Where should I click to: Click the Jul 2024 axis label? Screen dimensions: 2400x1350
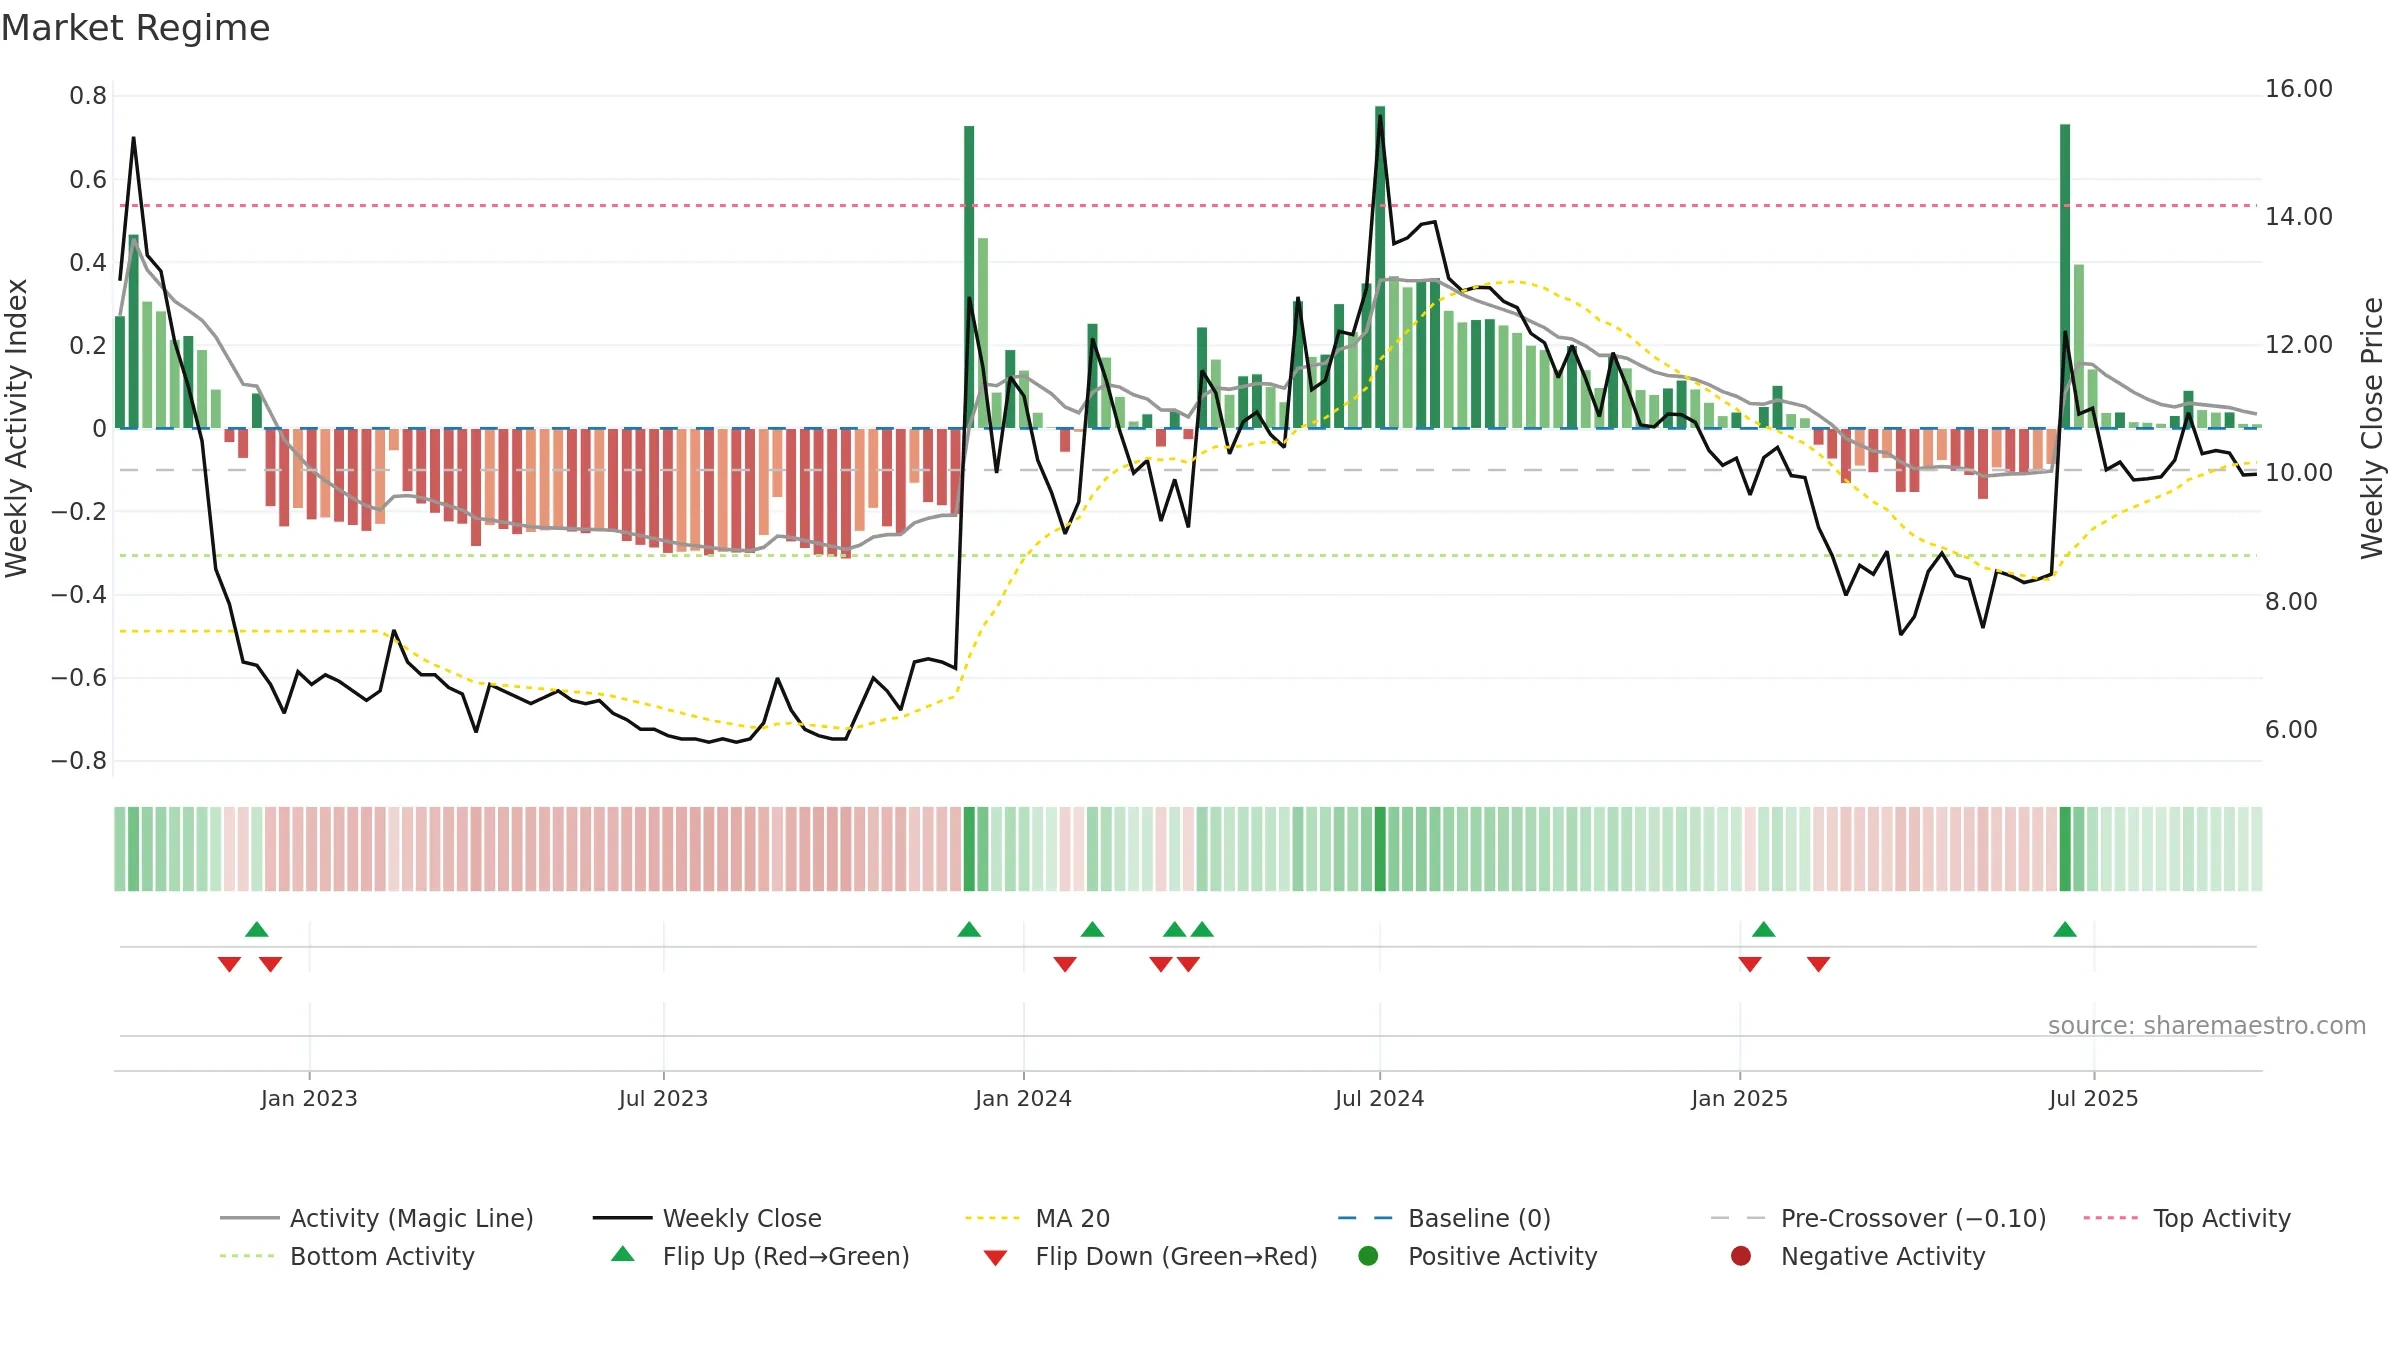coord(1379,1098)
